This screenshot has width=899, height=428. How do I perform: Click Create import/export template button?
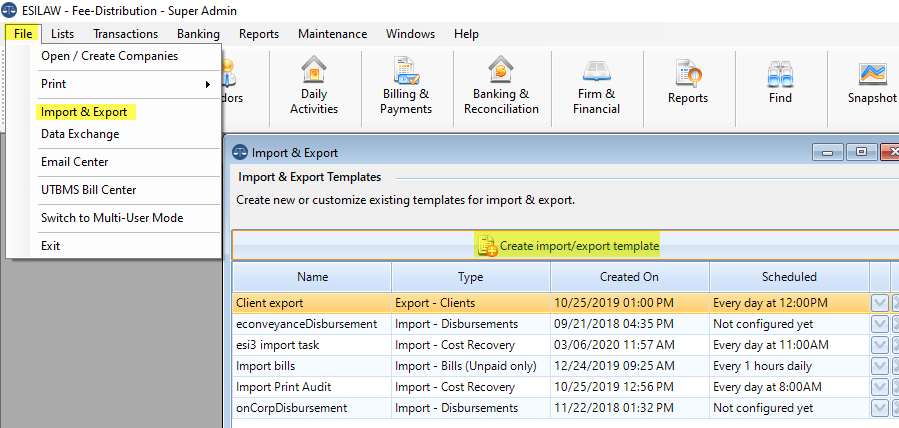coord(569,246)
